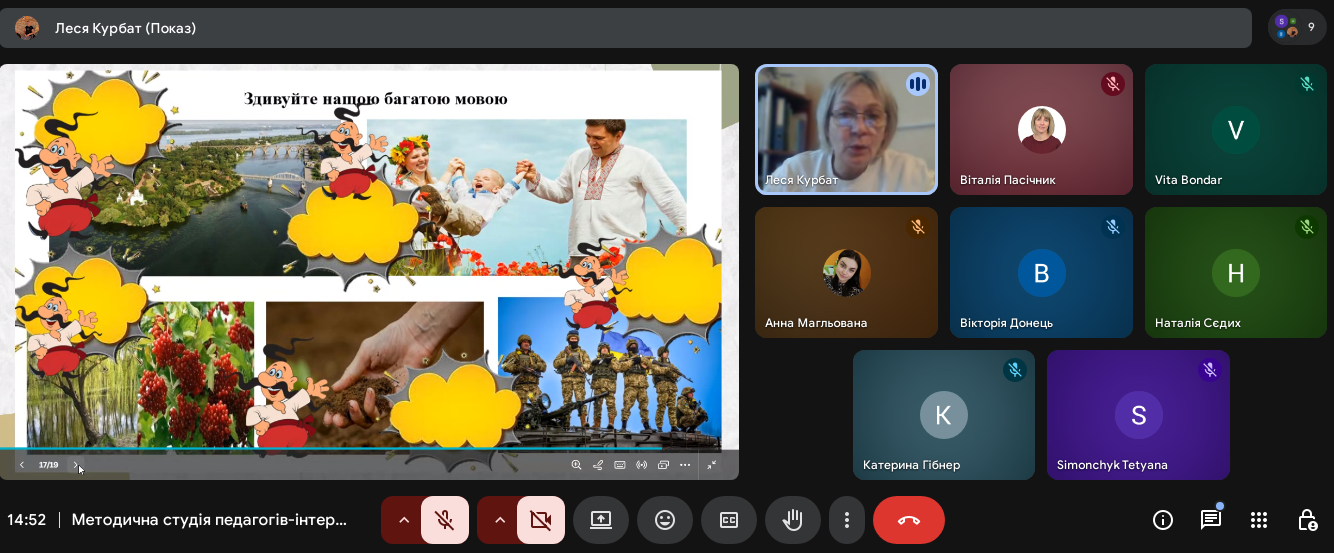Exit fullscreen of the presentation
This screenshot has width=1334, height=553.
[712, 465]
